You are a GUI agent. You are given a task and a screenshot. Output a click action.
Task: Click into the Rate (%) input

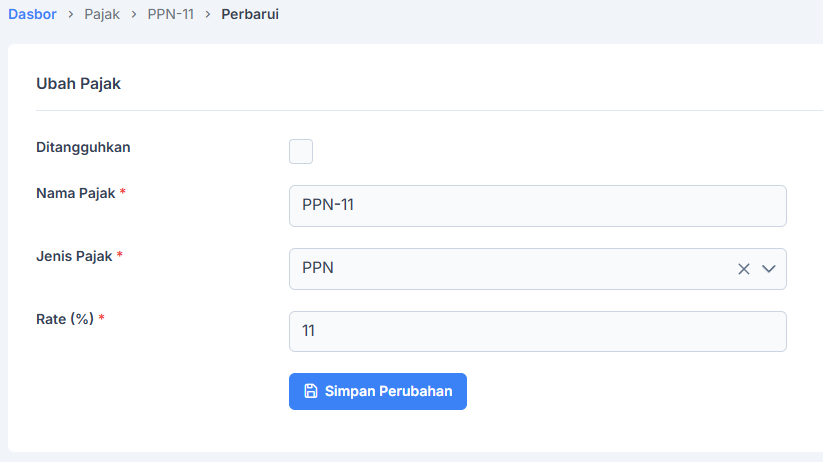[537, 332]
